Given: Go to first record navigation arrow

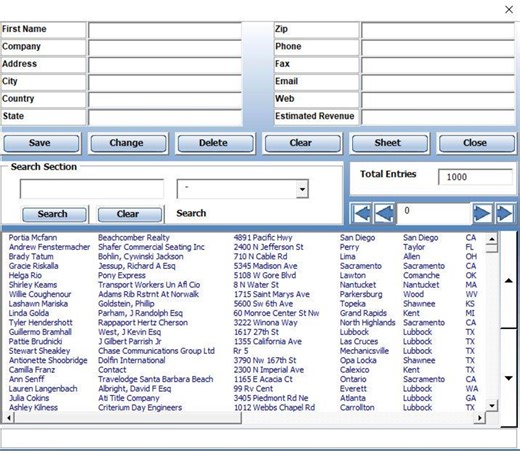Looking at the screenshot, I should tap(361, 213).
